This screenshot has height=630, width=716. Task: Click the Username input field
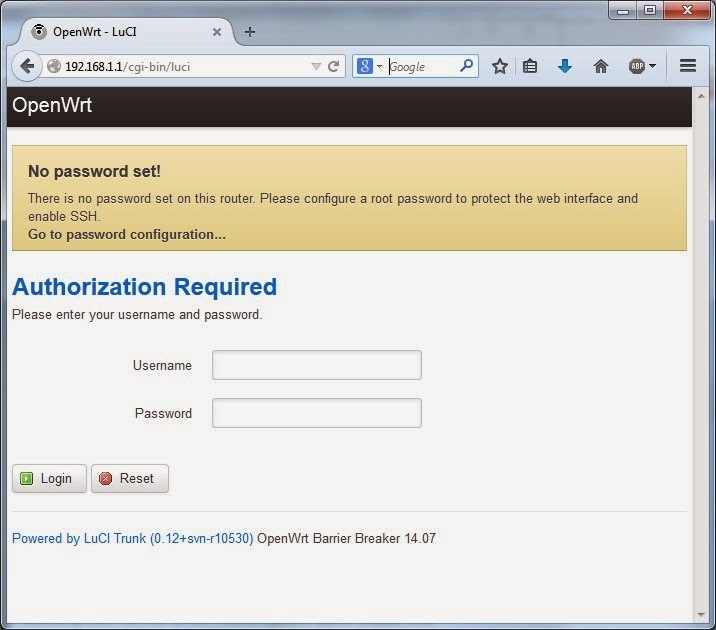[x=316, y=365]
